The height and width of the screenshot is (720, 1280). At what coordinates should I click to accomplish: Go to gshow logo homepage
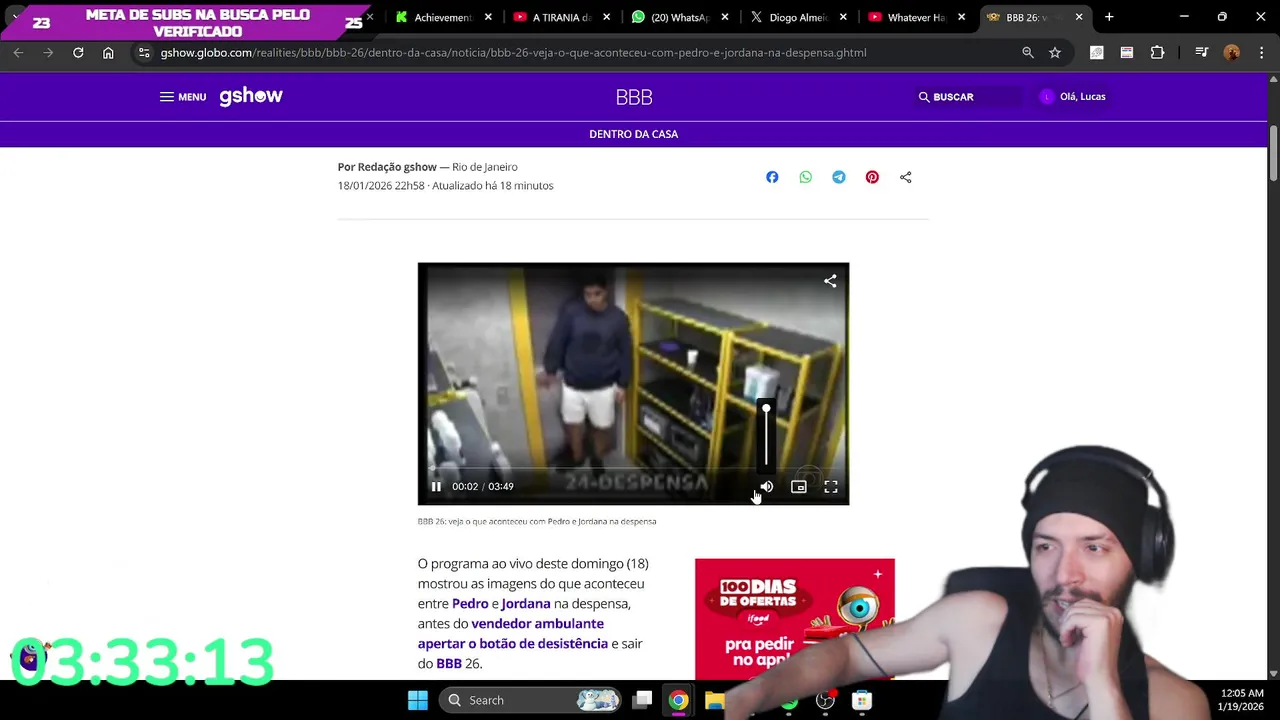pos(251,96)
